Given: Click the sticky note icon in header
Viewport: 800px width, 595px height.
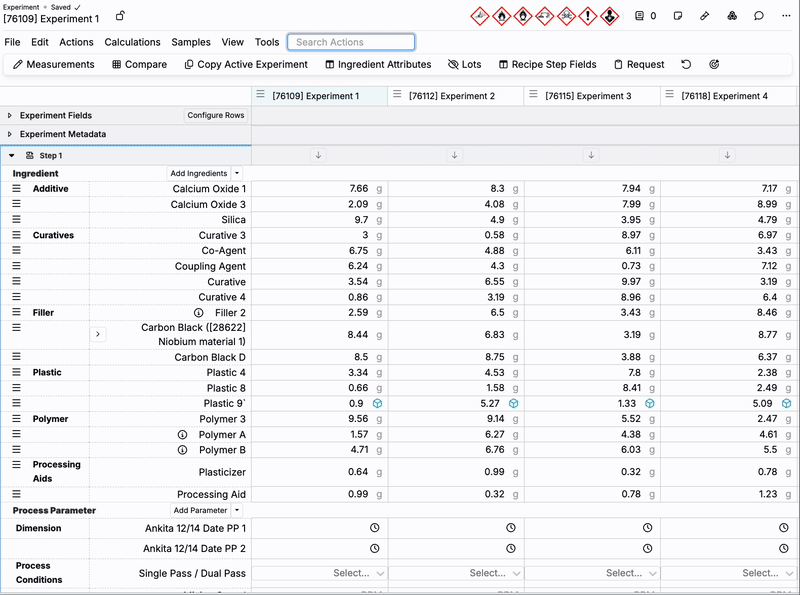Looking at the screenshot, I should point(678,16).
